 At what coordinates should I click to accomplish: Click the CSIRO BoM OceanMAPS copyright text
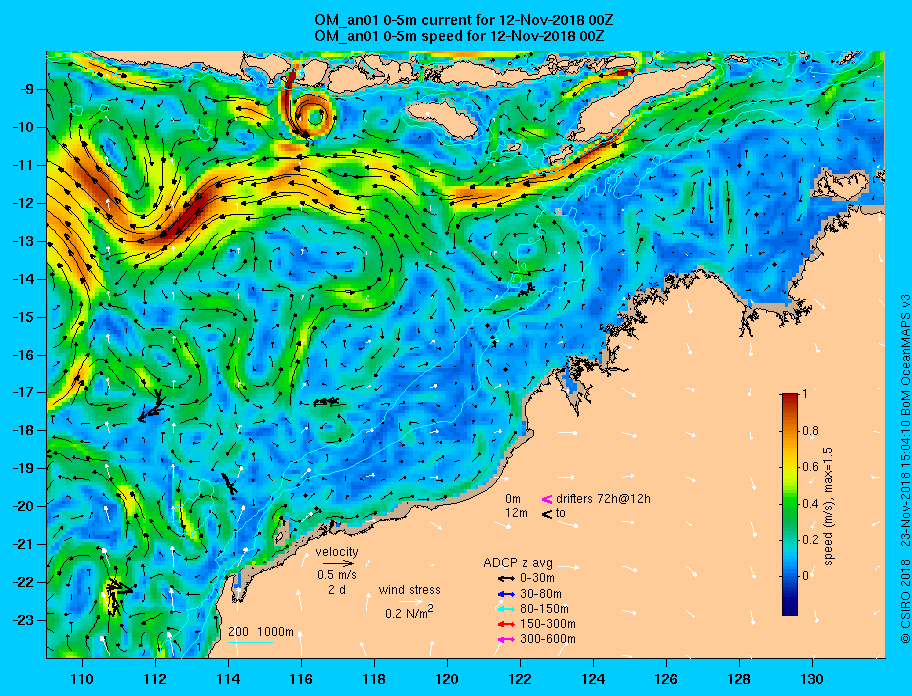[x=904, y=469]
